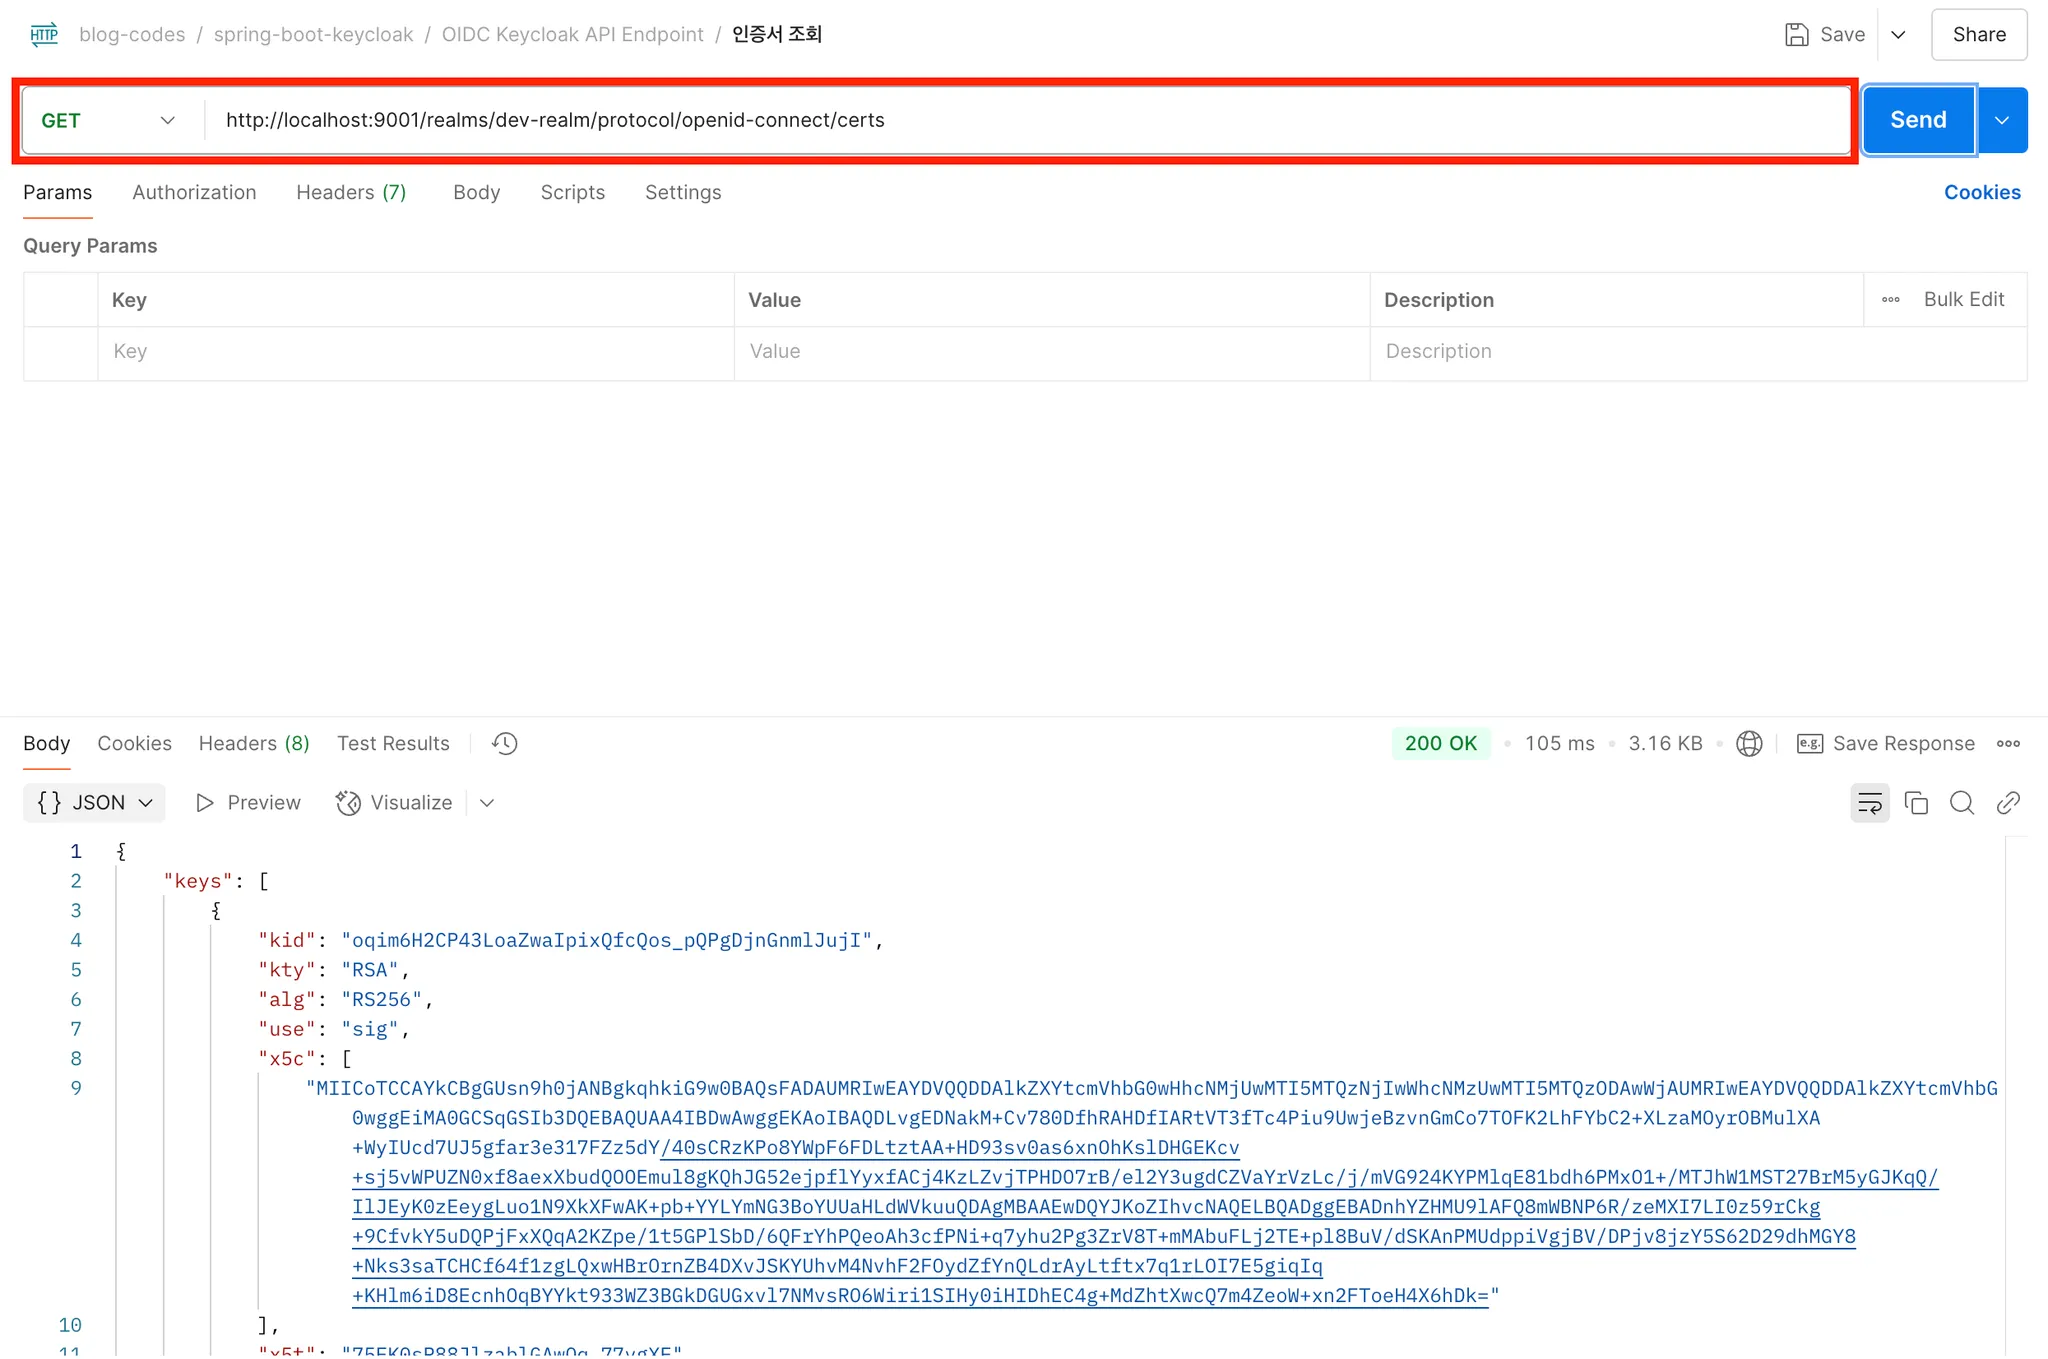The image size is (2048, 1359).
Task: Expand the Send button dropdown arrow
Action: click(x=2002, y=120)
